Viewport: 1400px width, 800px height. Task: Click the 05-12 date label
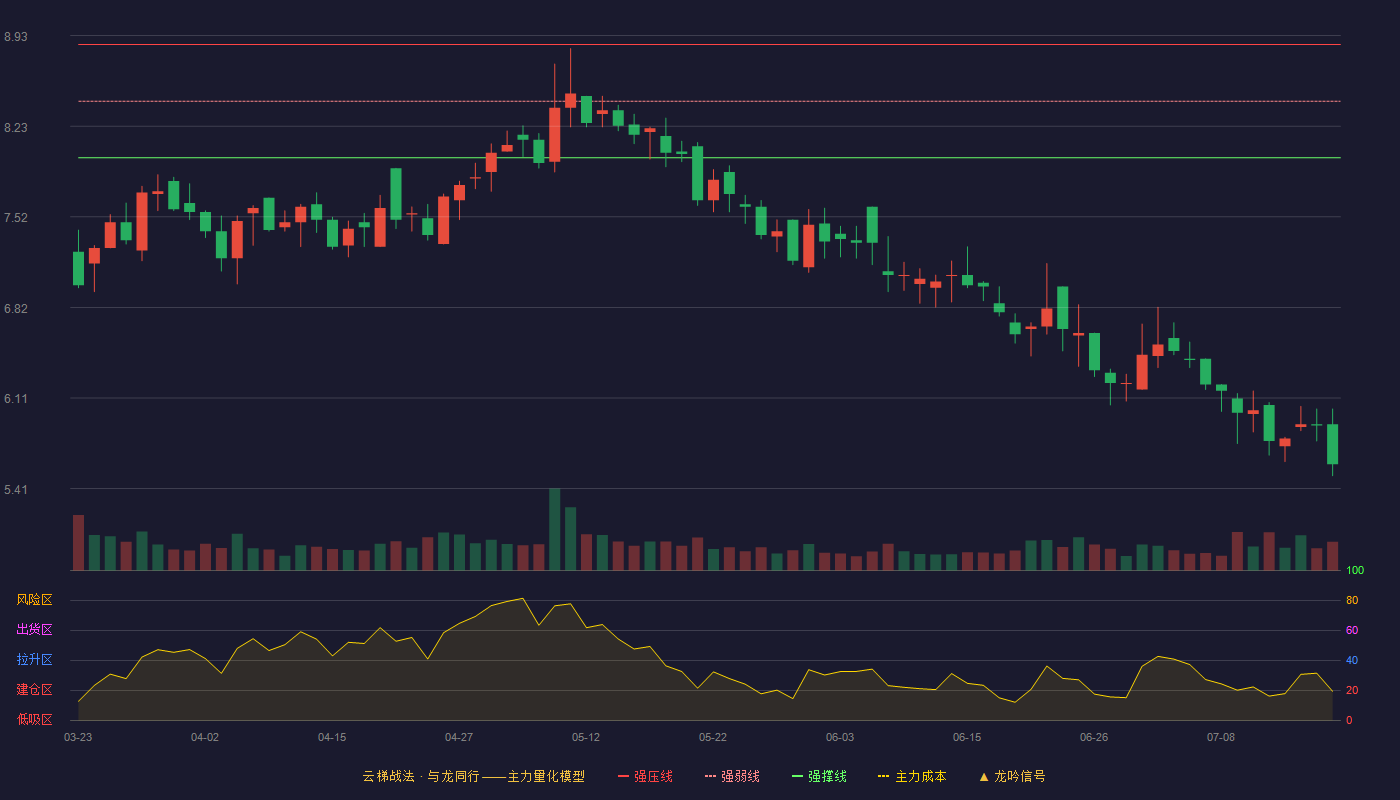click(586, 737)
